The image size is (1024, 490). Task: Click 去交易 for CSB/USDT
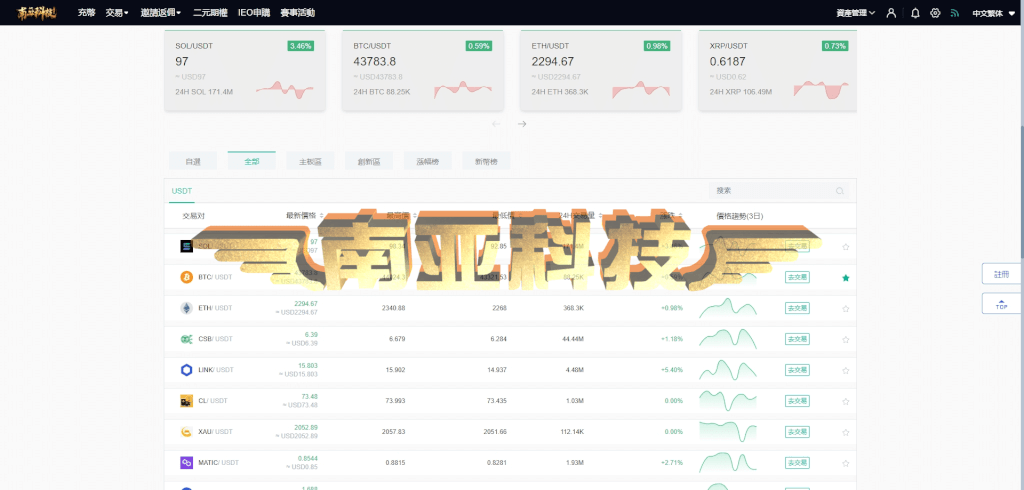point(797,339)
